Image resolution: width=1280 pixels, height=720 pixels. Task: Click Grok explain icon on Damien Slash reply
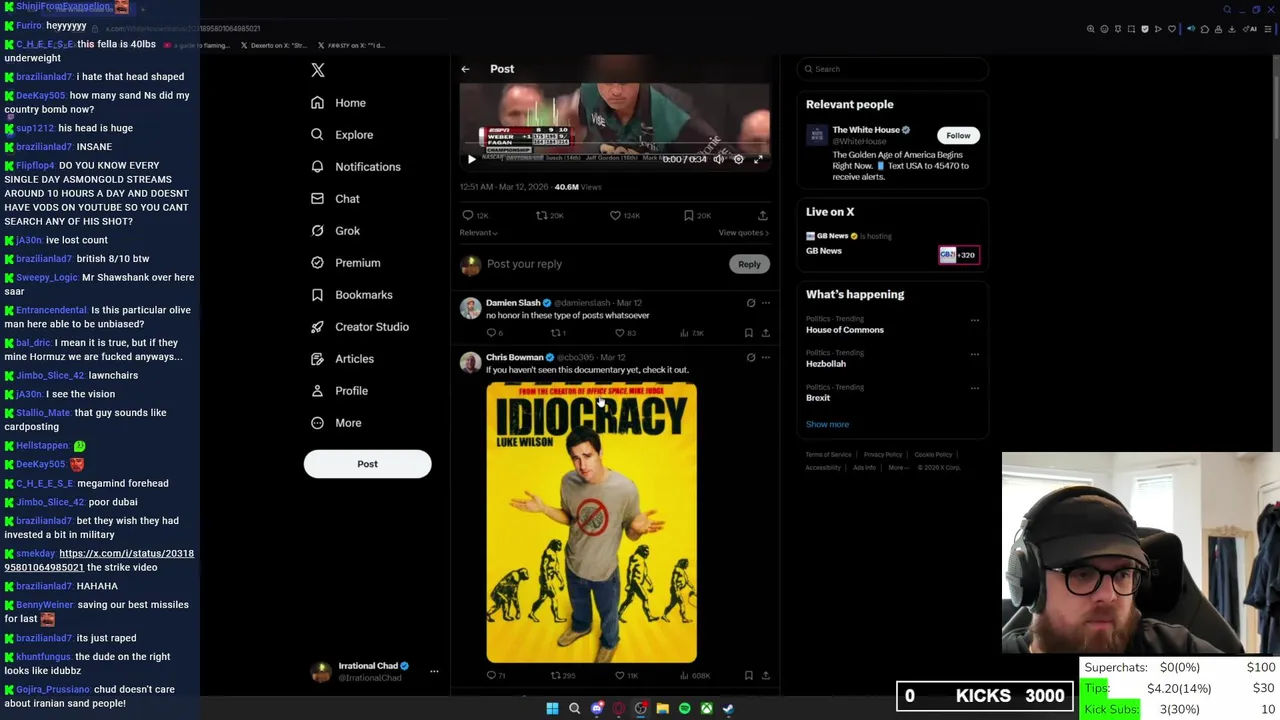point(751,303)
